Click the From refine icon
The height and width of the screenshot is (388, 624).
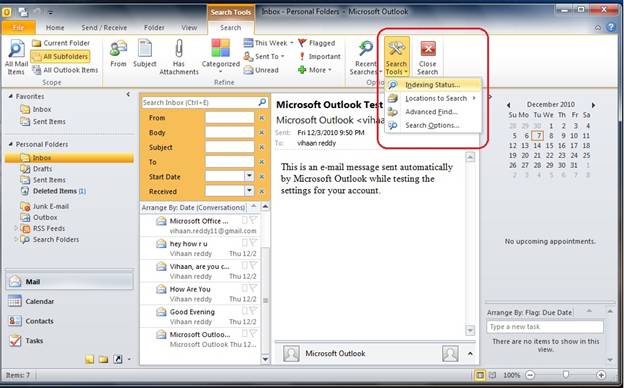coord(118,49)
